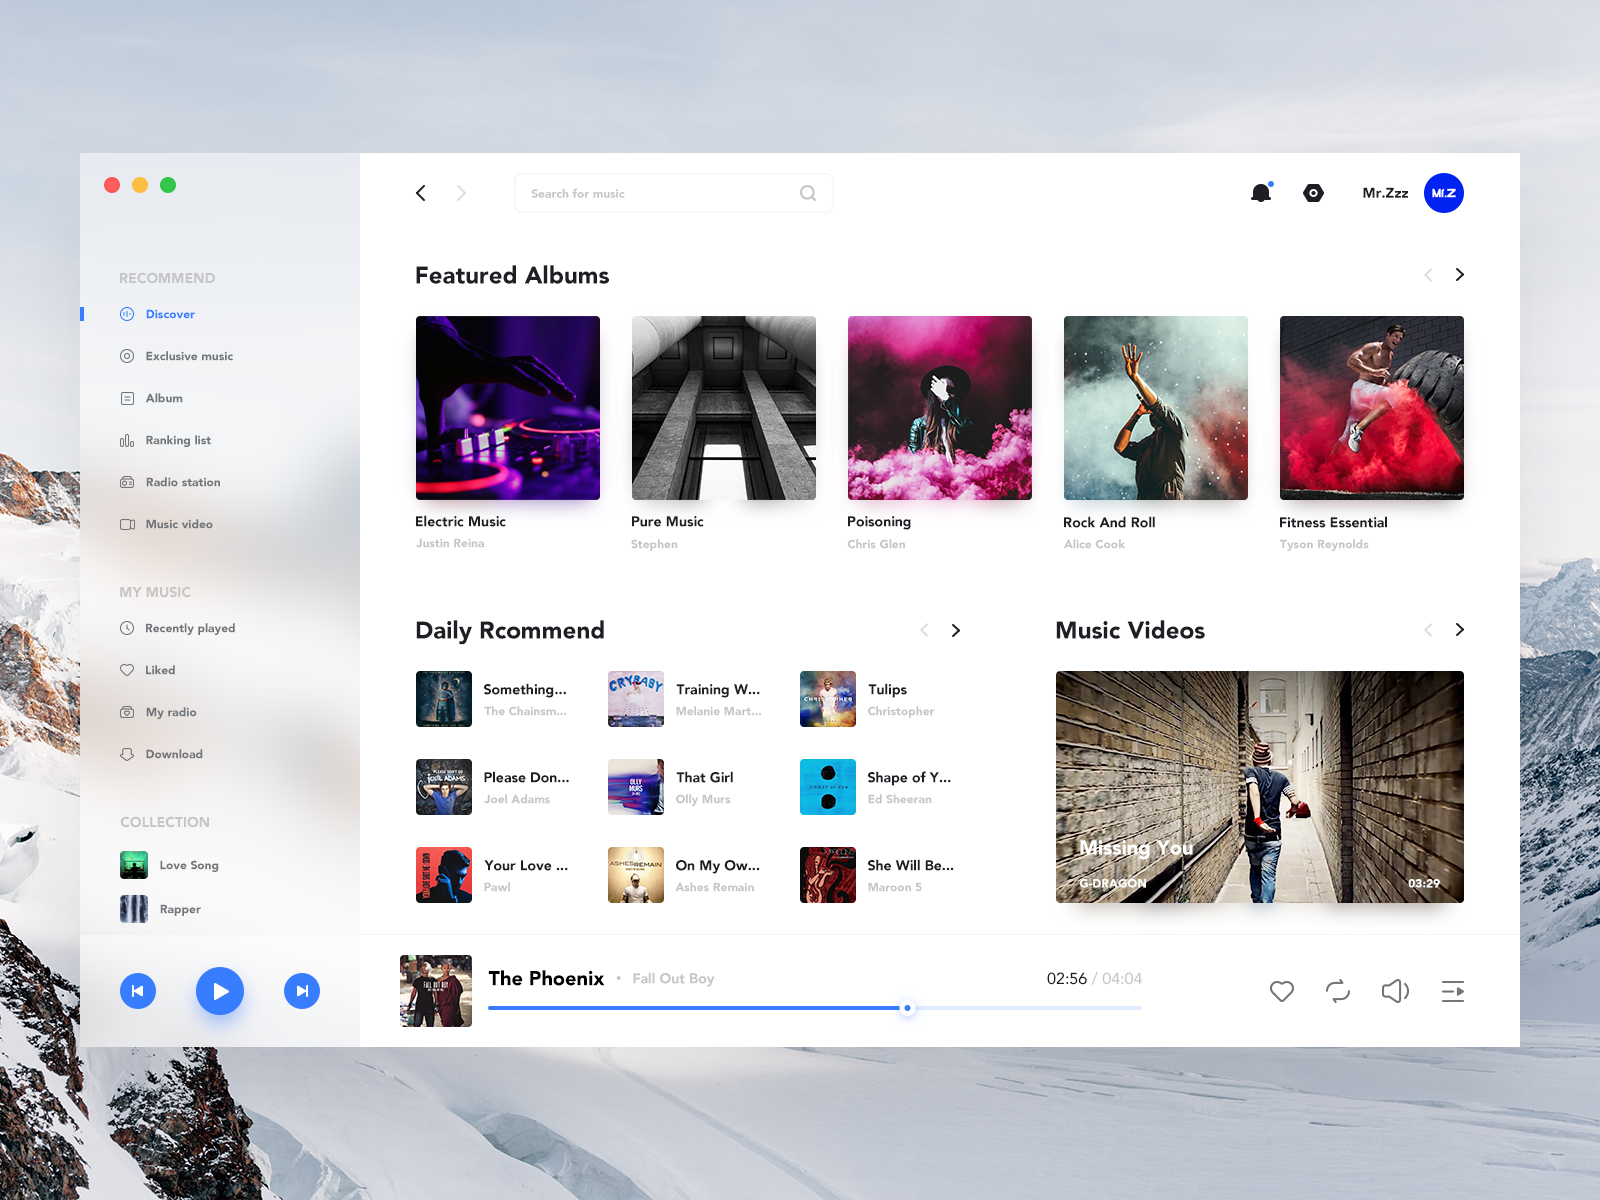Open Music video section
This screenshot has width=1600, height=1200.
(179, 524)
